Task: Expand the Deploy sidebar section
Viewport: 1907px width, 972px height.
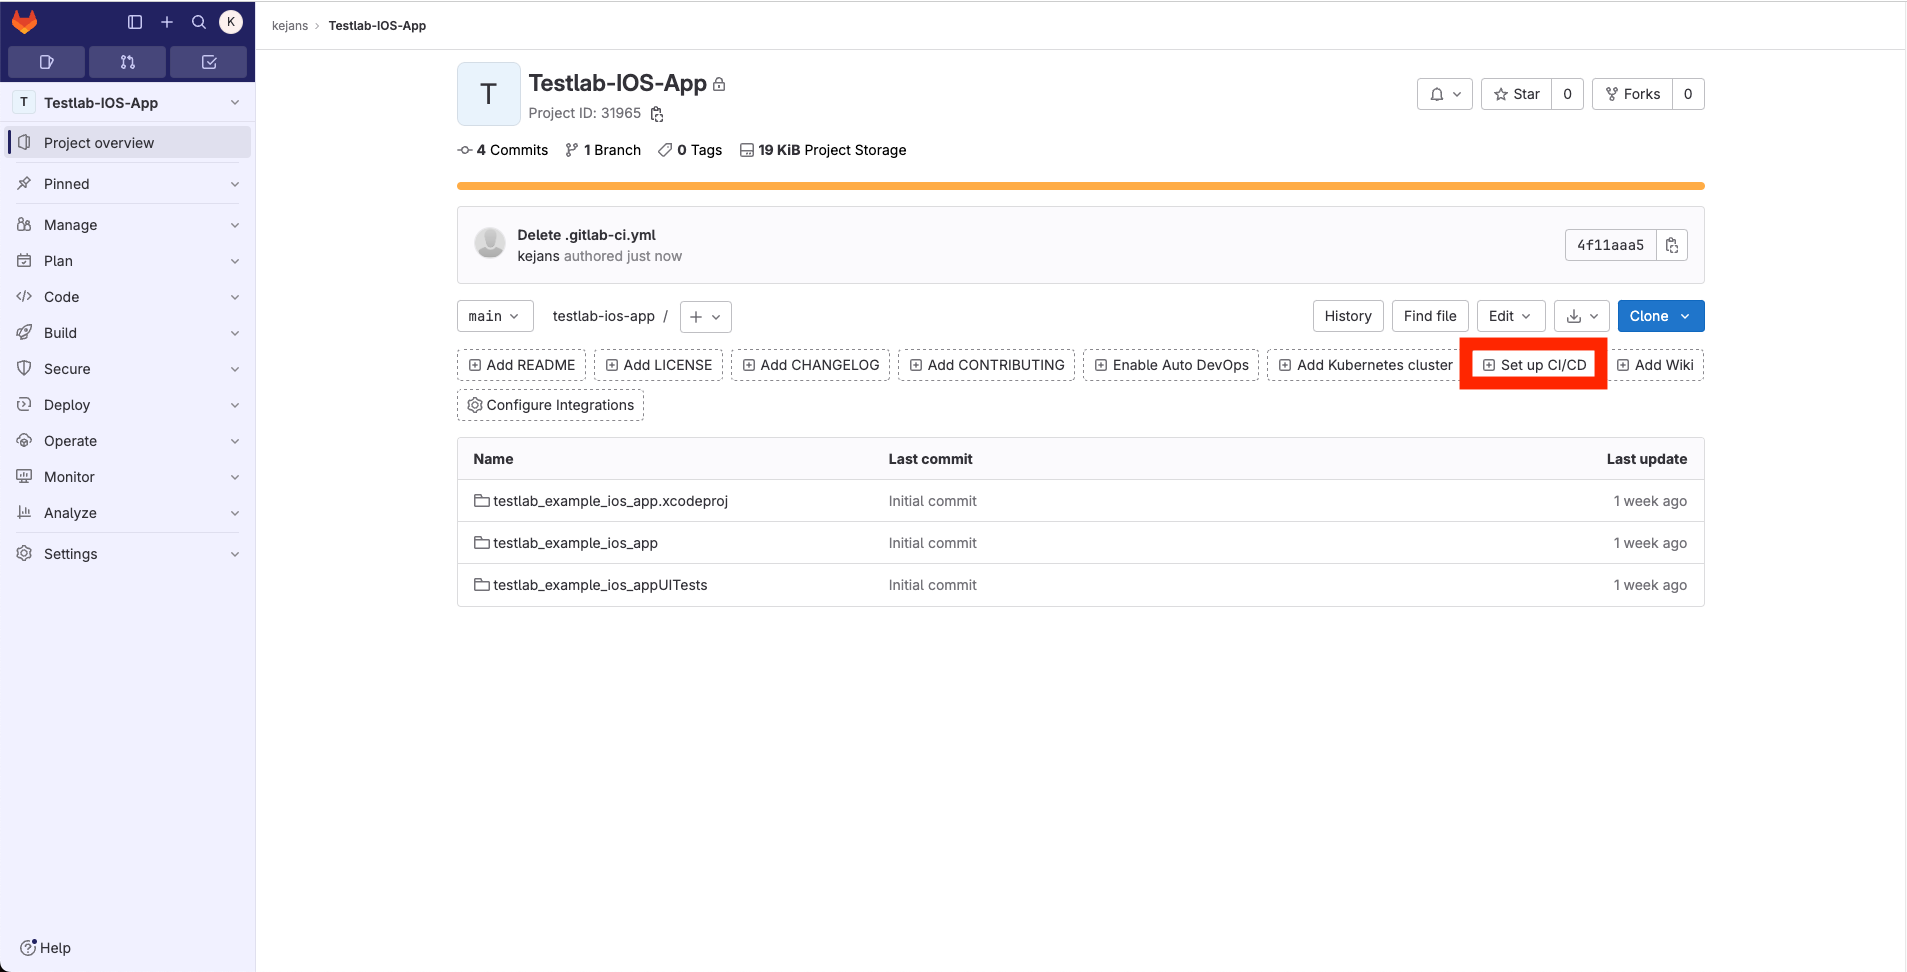Action: point(128,405)
